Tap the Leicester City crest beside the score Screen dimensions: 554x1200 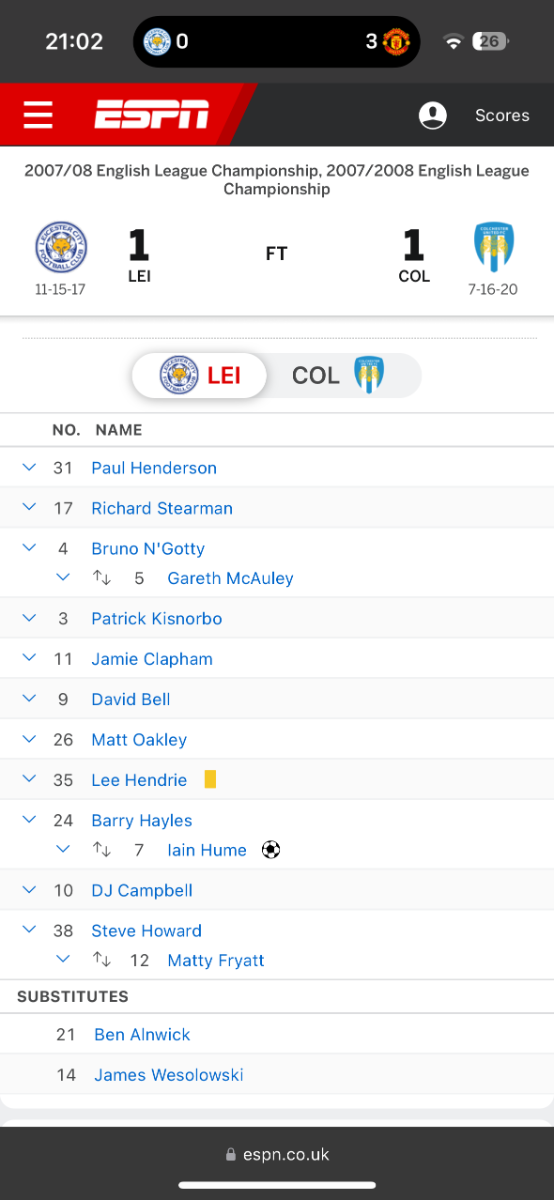61,248
